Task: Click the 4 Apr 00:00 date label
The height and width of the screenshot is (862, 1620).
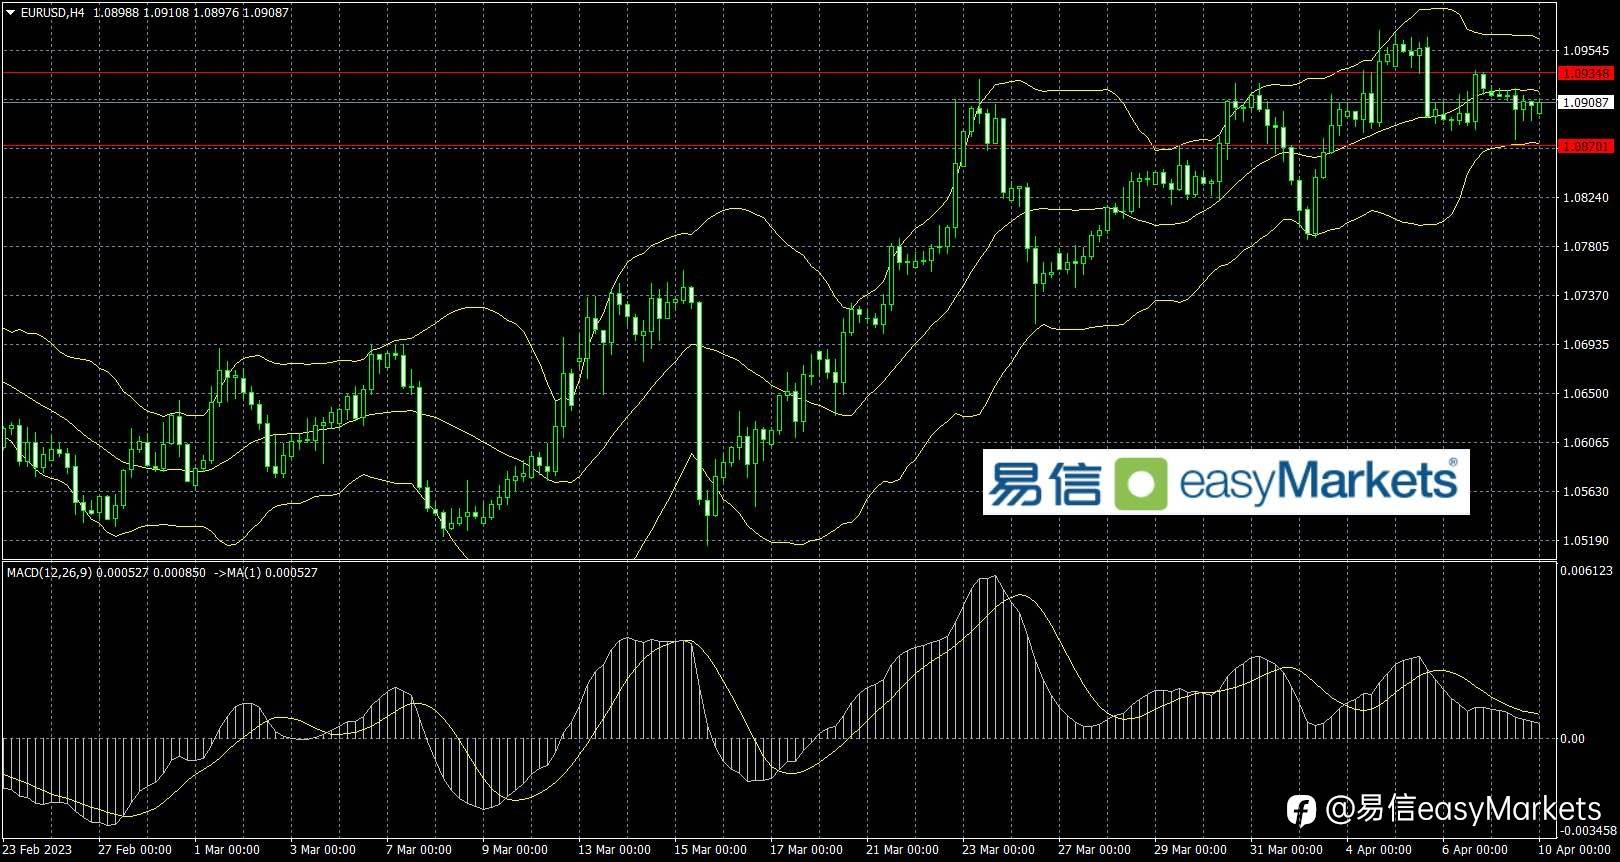Action: pos(1378,850)
